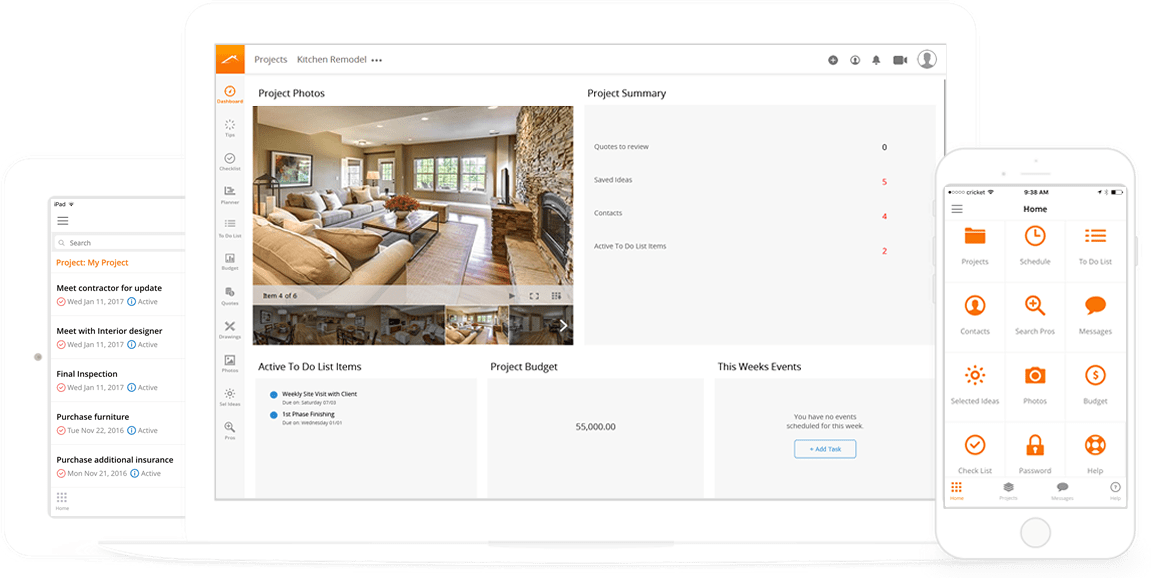Advance photo thumbnails with the right chevron

pos(563,325)
